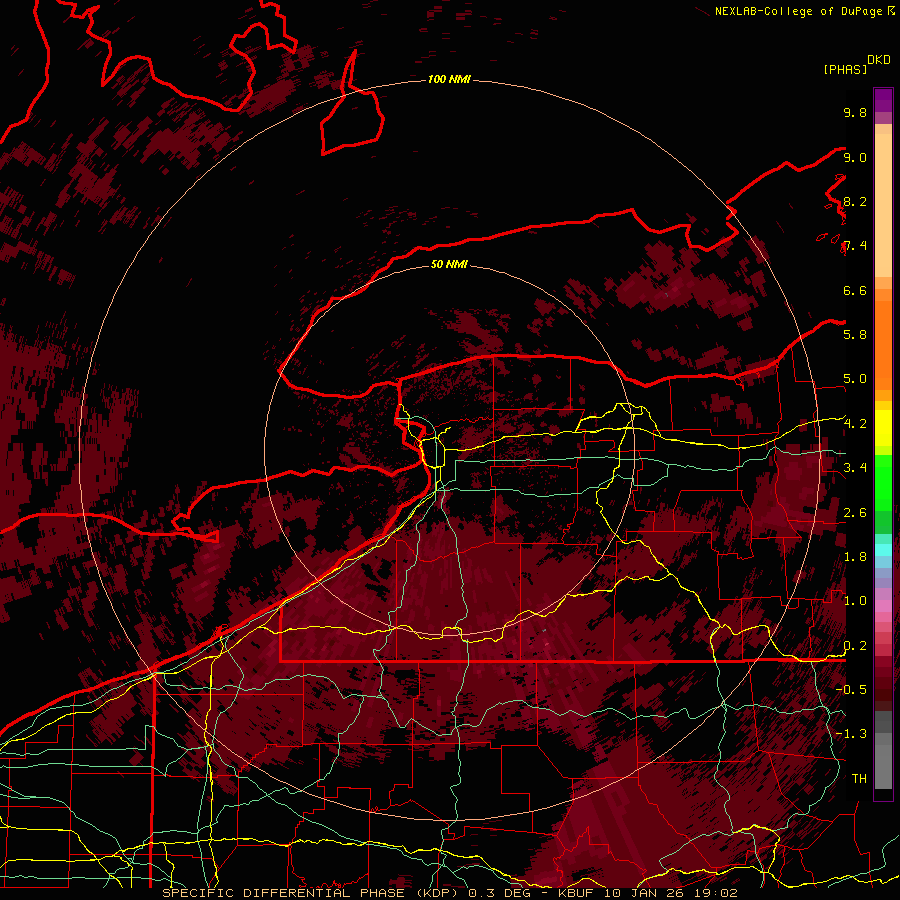Viewport: 900px width, 900px height.
Task: Click the 5.0 scale value
Action: click(855, 379)
